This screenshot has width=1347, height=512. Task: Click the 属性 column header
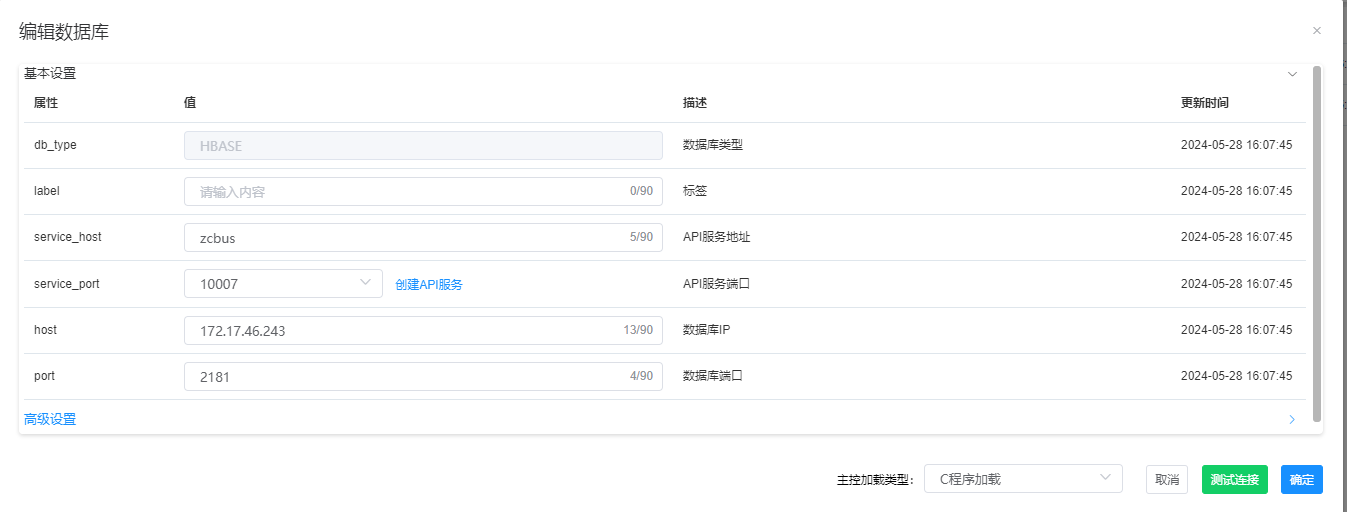pyautogui.click(x=46, y=103)
